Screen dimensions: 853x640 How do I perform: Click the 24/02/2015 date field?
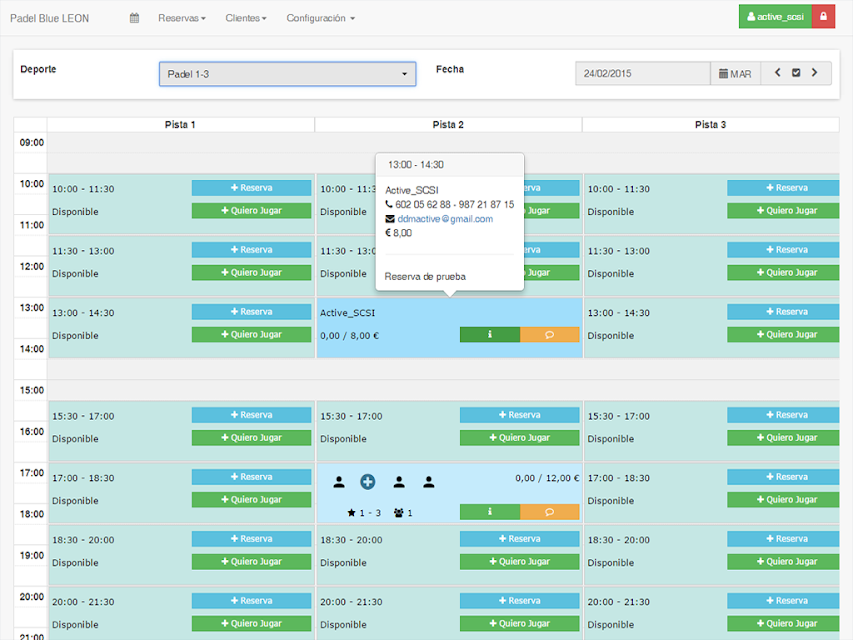click(x=642, y=74)
